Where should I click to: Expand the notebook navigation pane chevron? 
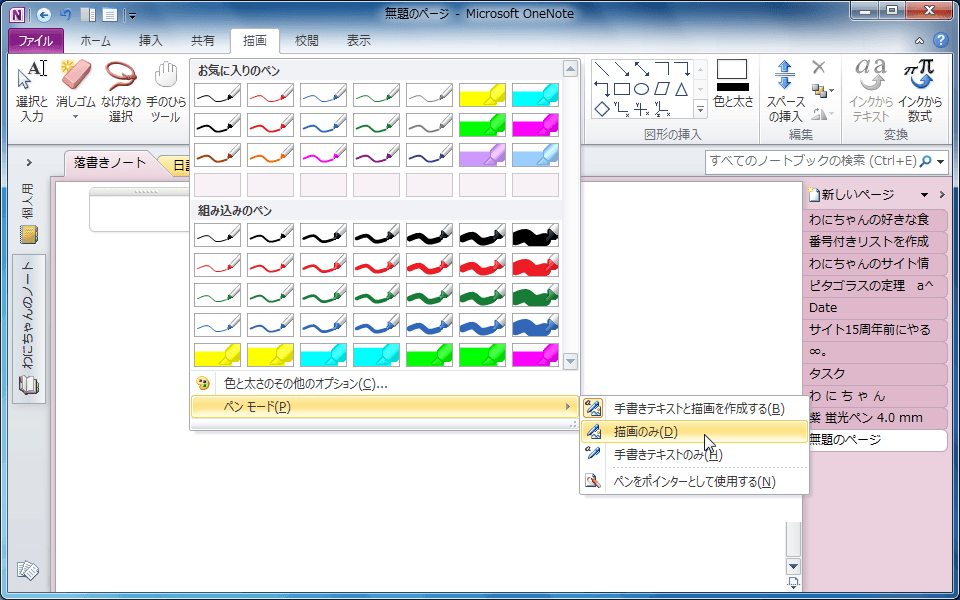coord(29,163)
